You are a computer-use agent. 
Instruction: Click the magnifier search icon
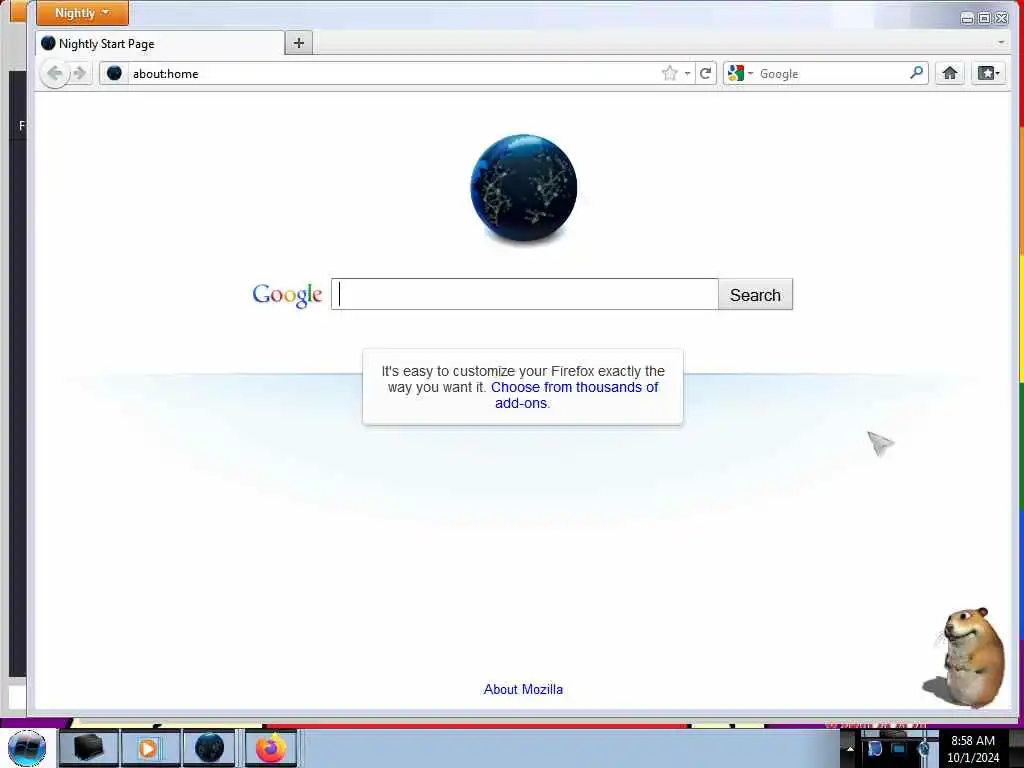coord(916,72)
